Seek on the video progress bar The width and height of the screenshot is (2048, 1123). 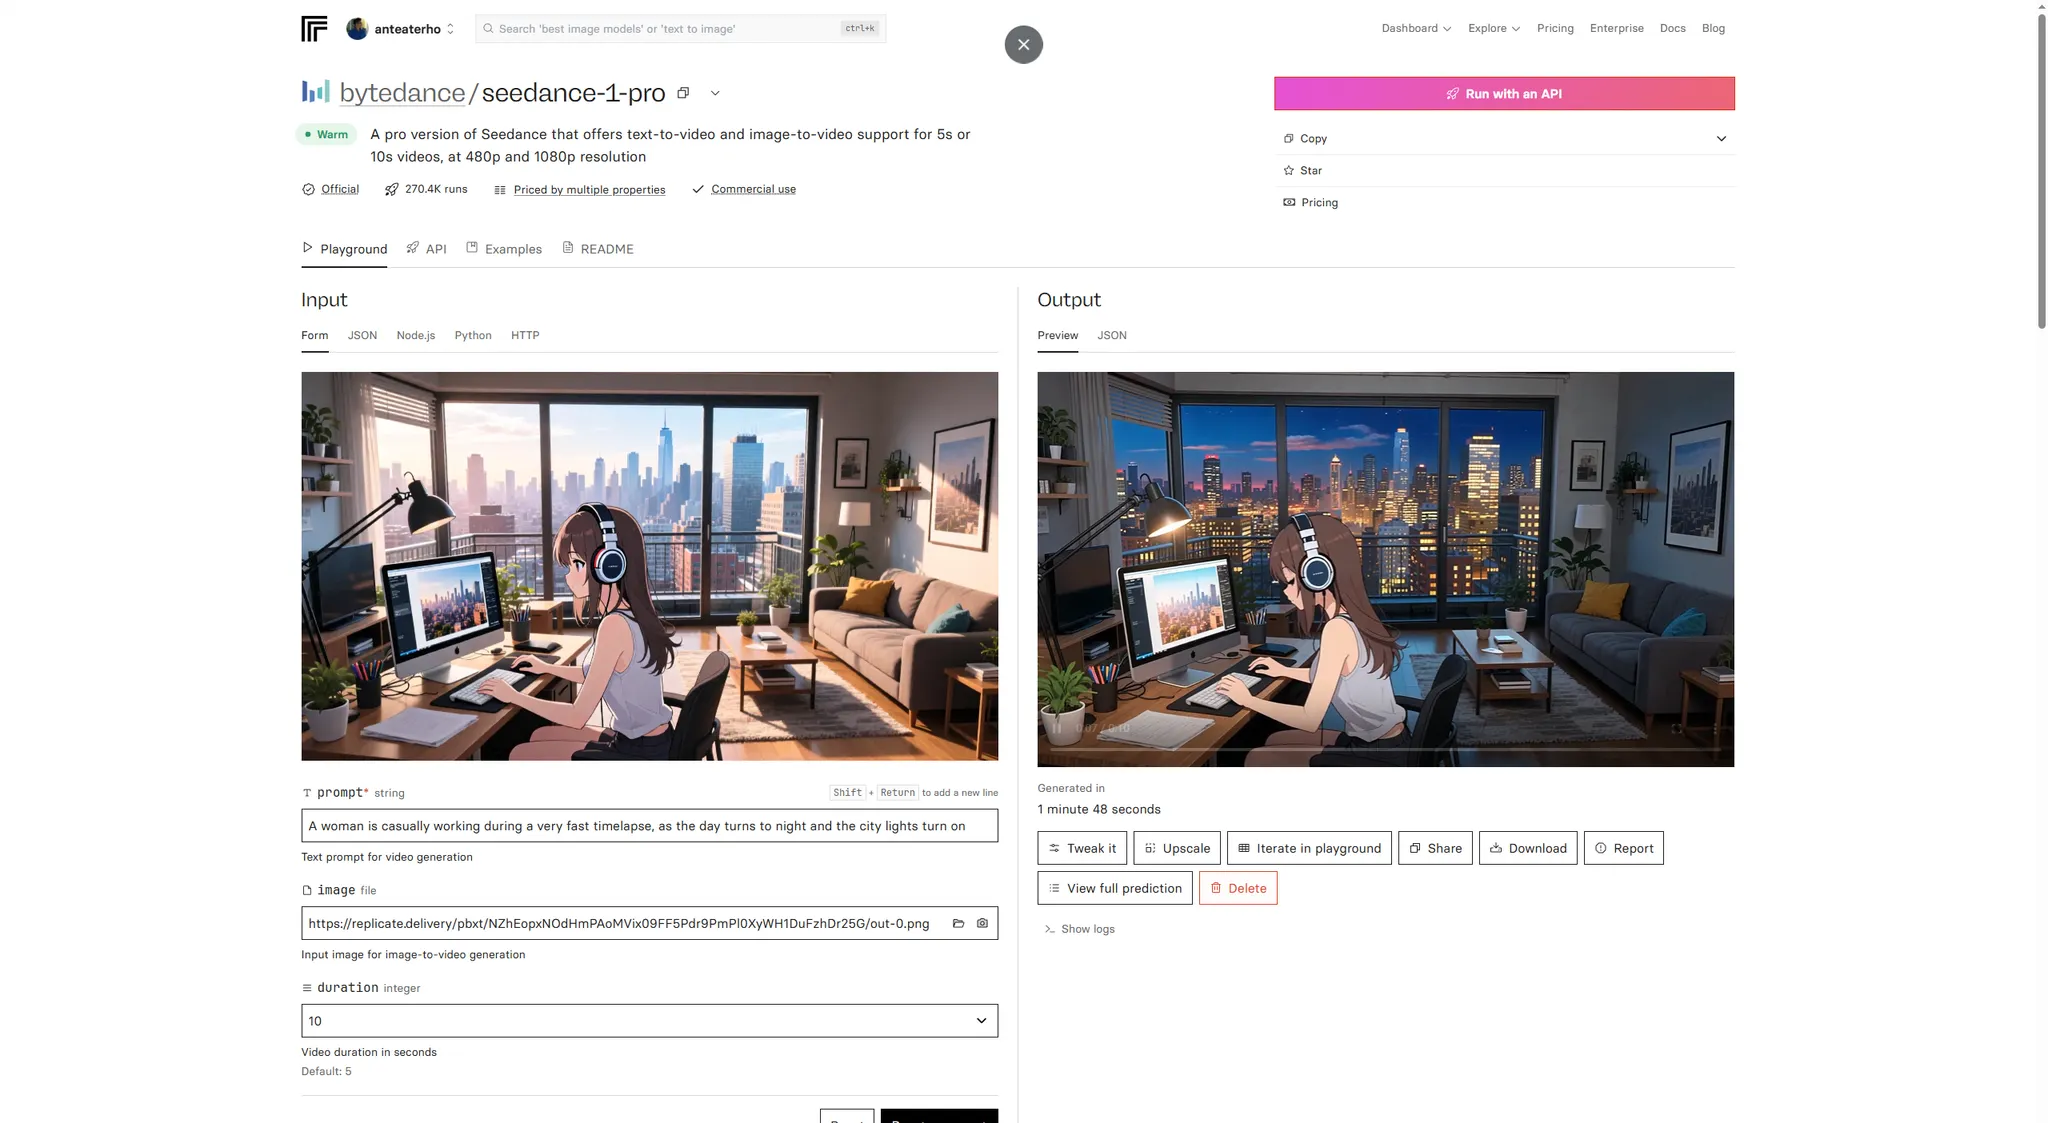[1385, 749]
